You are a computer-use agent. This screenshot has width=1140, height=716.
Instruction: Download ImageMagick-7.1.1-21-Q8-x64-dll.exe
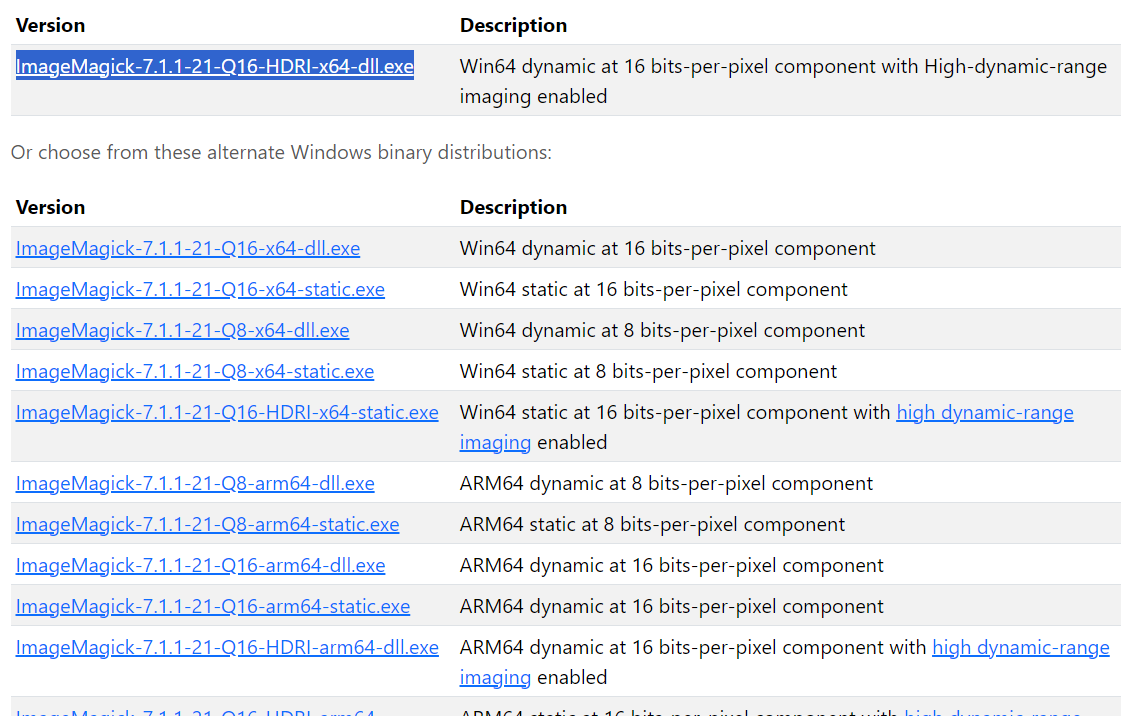point(182,331)
